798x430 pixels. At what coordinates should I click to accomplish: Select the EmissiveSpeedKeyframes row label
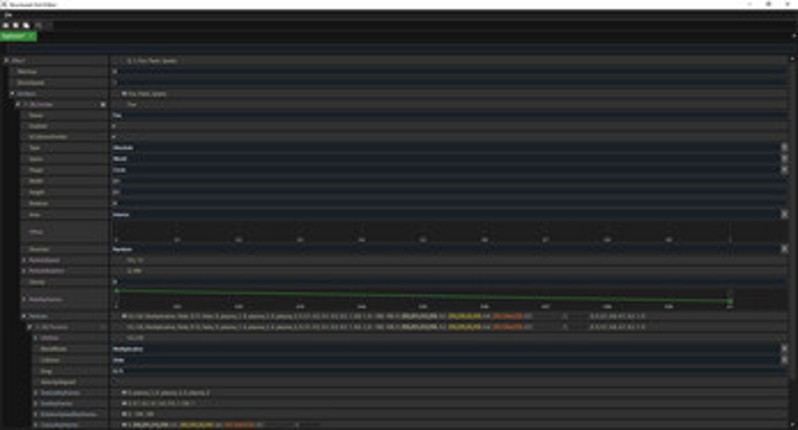pyautogui.click(x=68, y=414)
